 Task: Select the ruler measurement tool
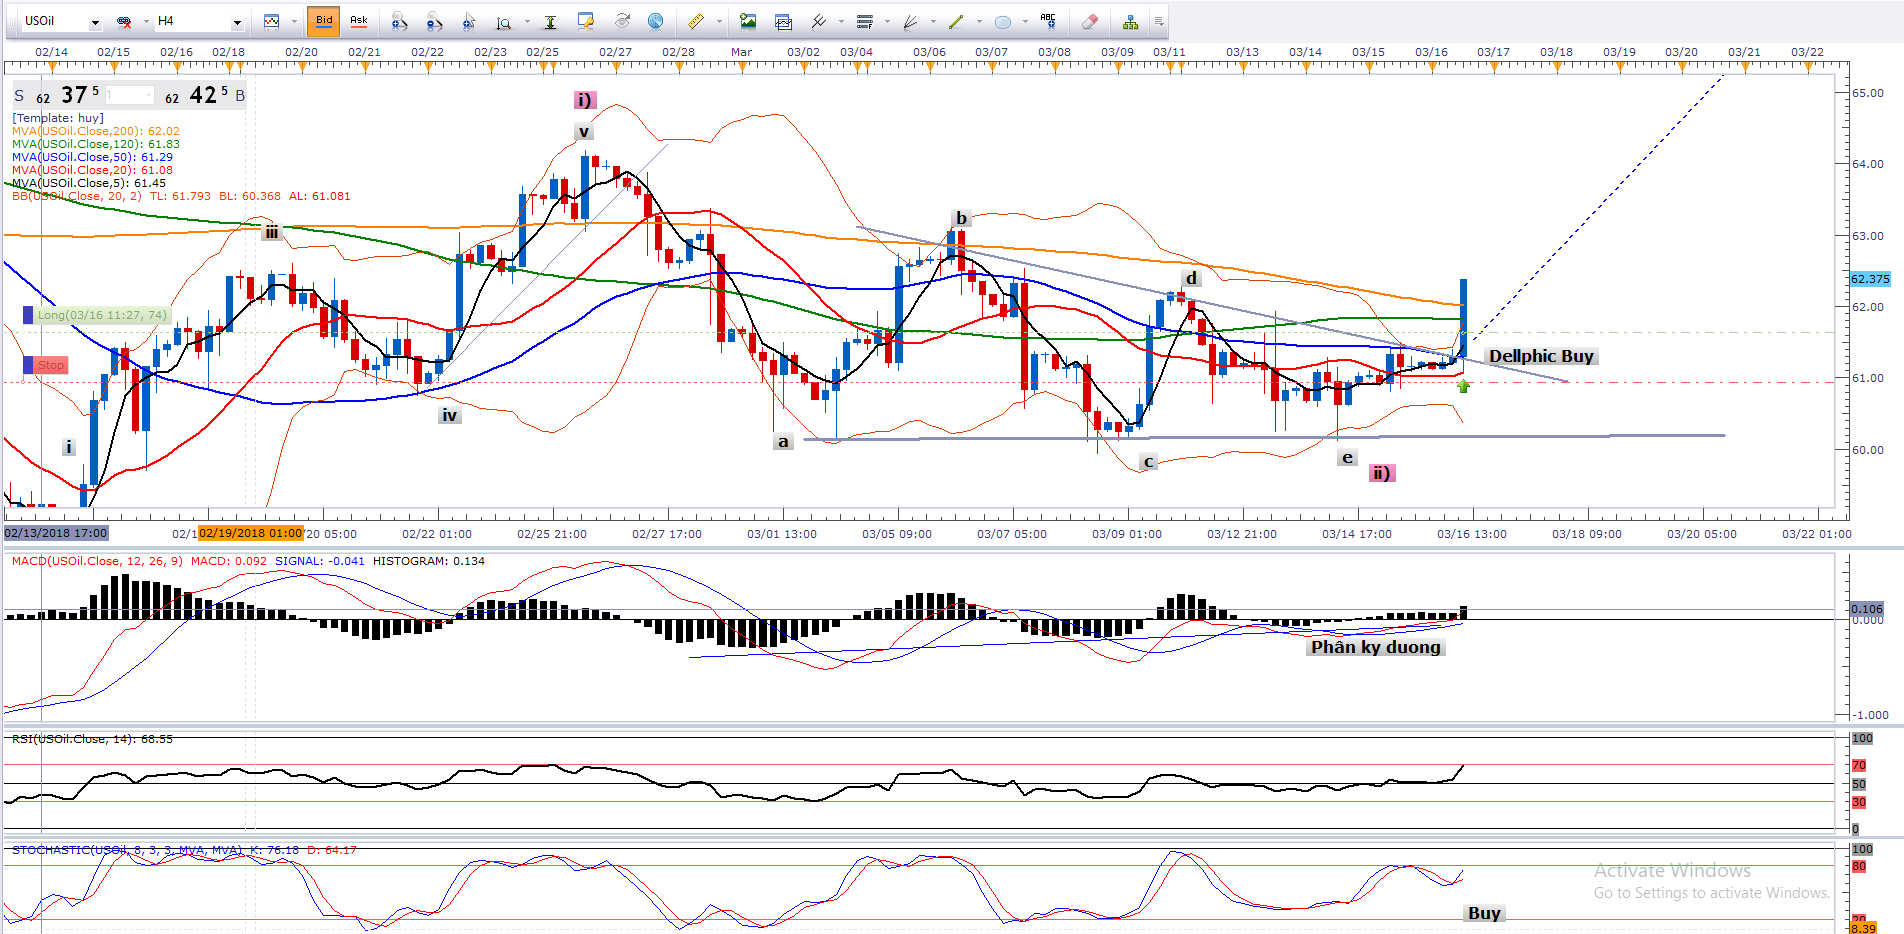[696, 21]
